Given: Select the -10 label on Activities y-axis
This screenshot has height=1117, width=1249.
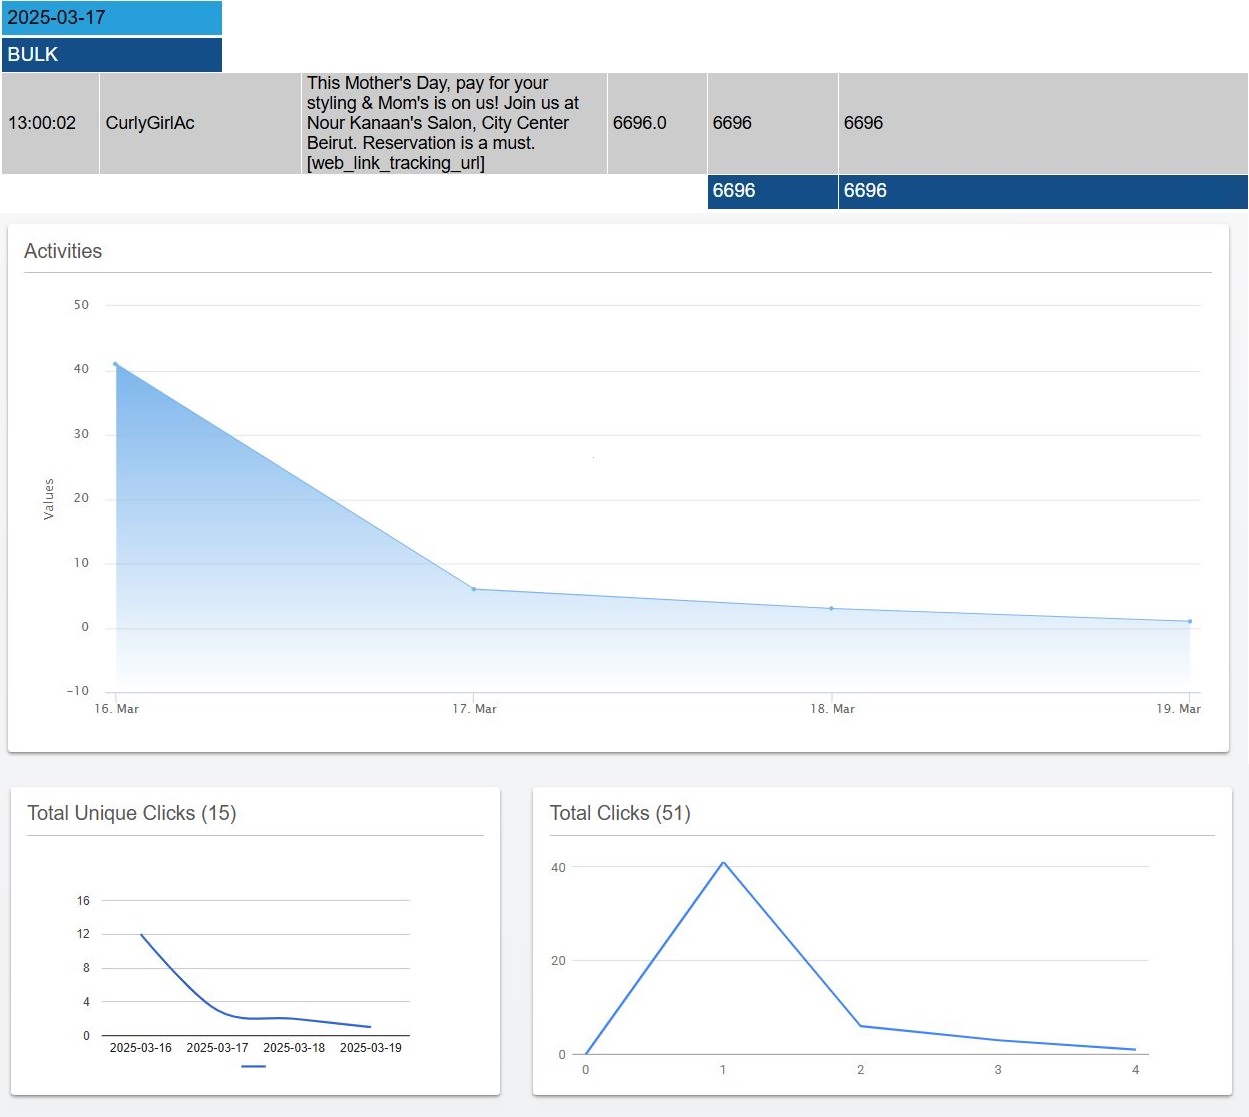Looking at the screenshot, I should (x=78, y=691).
